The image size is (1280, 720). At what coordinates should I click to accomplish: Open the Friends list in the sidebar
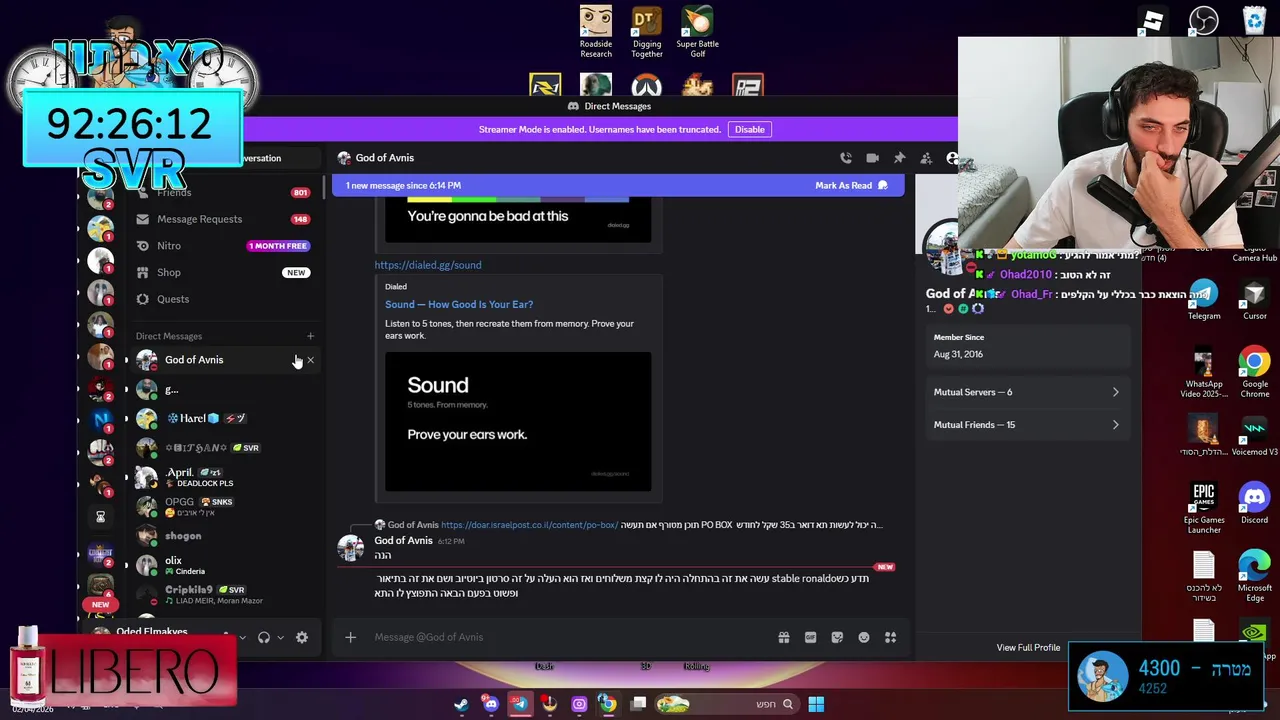[x=224, y=192]
